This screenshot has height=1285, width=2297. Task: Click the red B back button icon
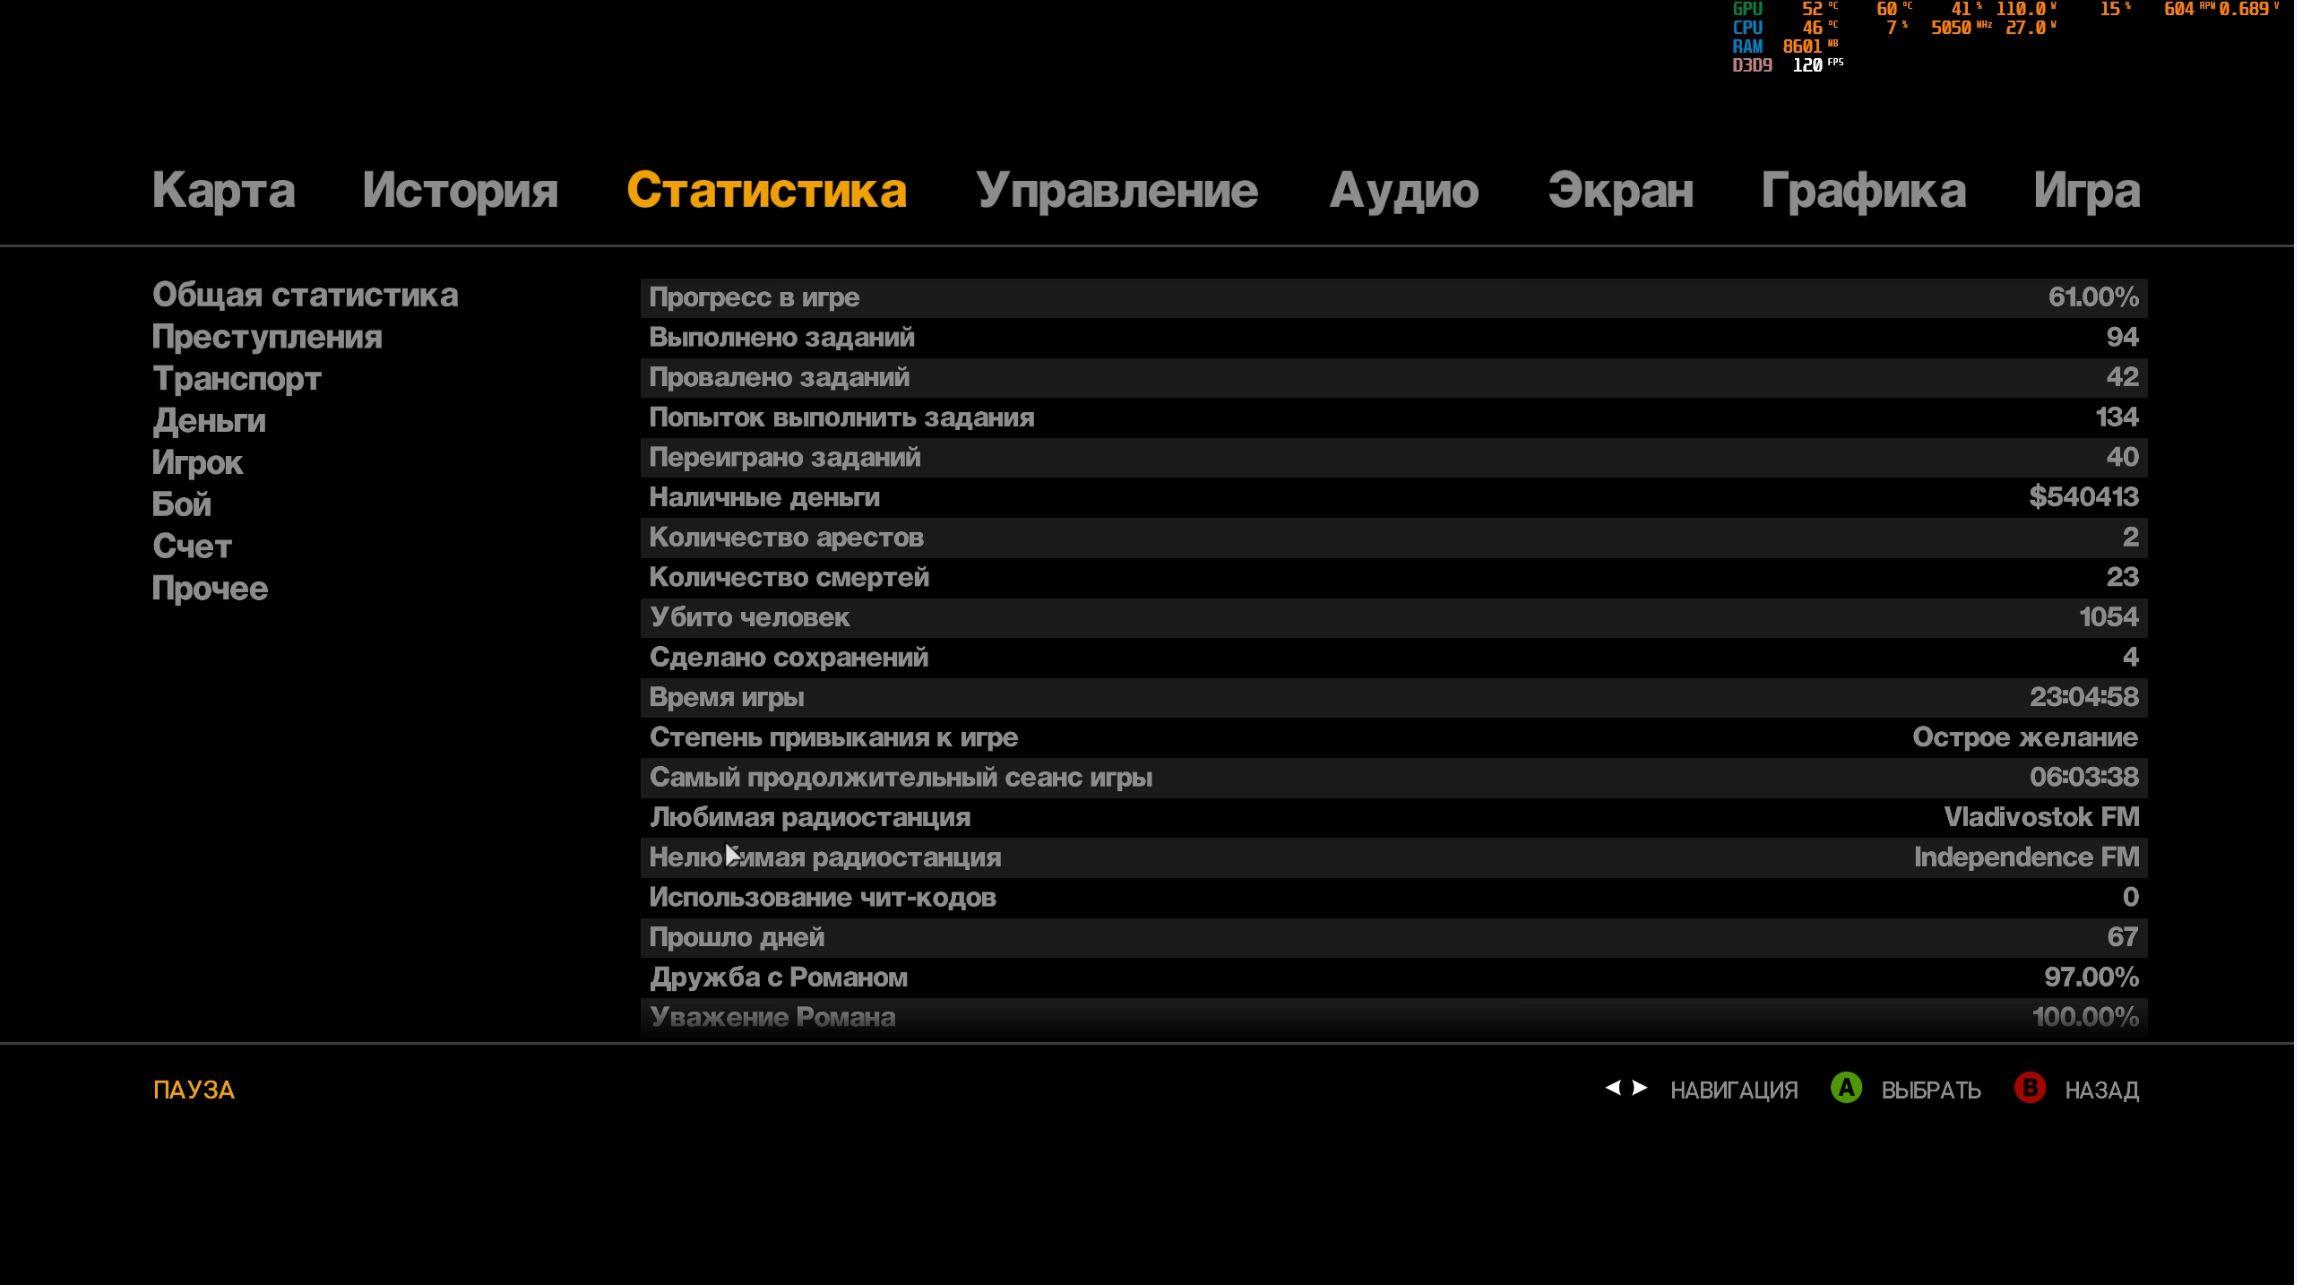[2029, 1088]
